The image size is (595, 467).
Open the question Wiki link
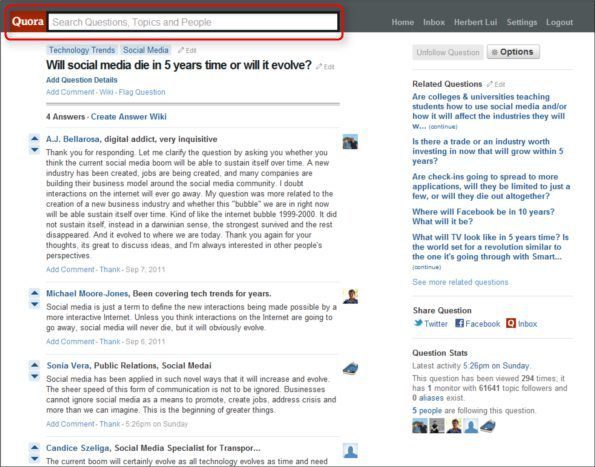tap(106, 92)
